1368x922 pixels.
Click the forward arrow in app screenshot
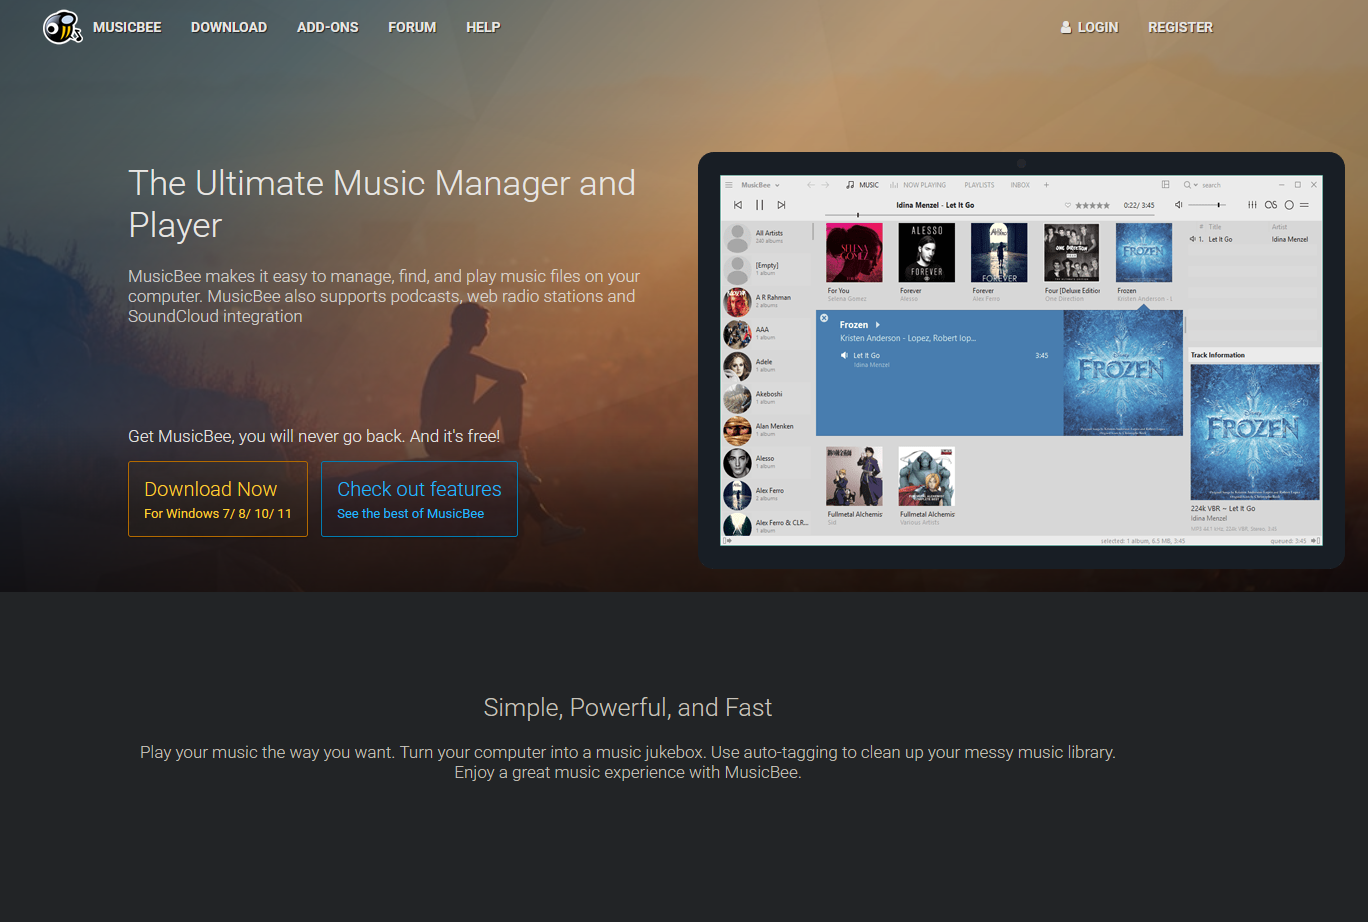(826, 185)
